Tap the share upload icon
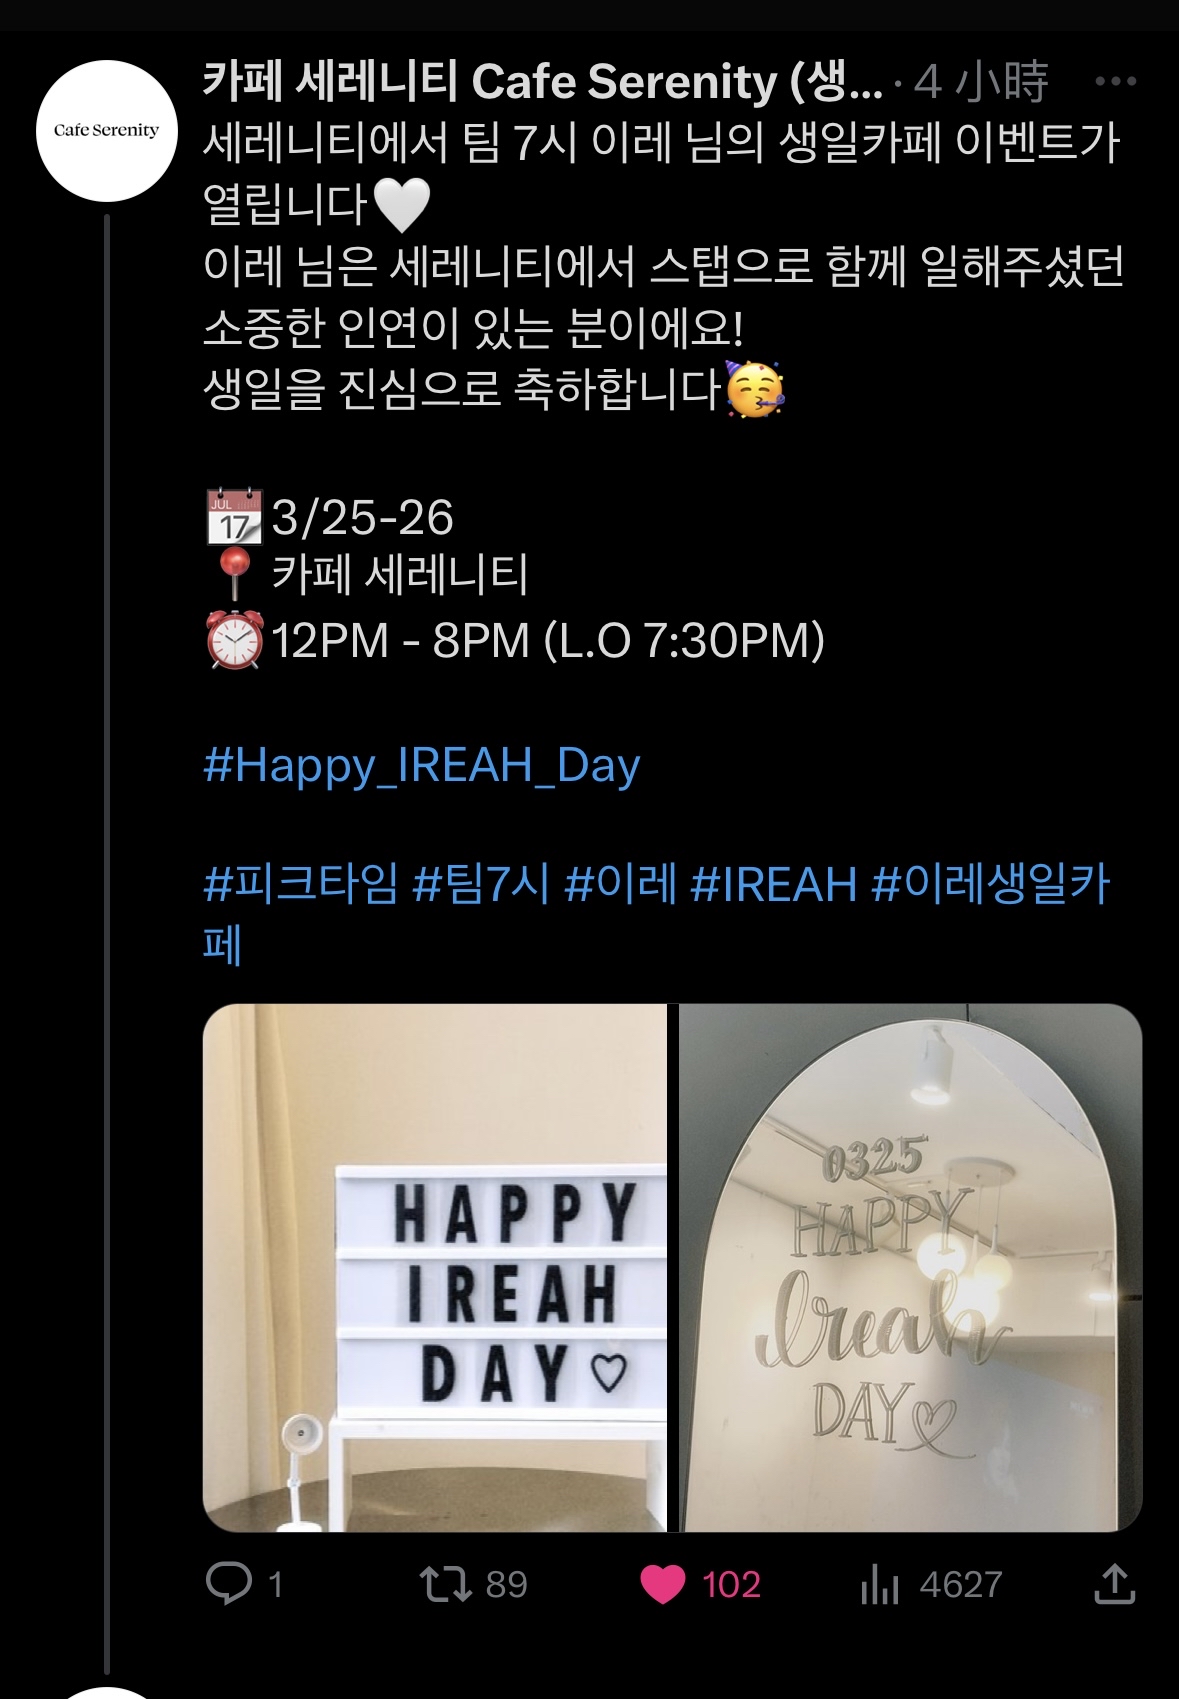The image size is (1179, 1699). coord(1114,1583)
